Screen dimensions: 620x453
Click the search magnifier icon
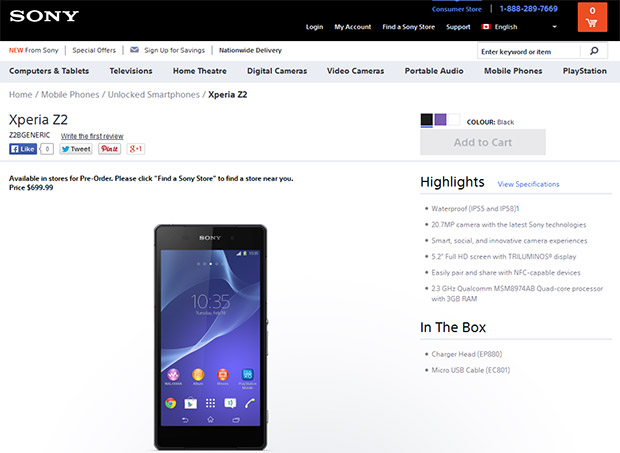pos(594,51)
